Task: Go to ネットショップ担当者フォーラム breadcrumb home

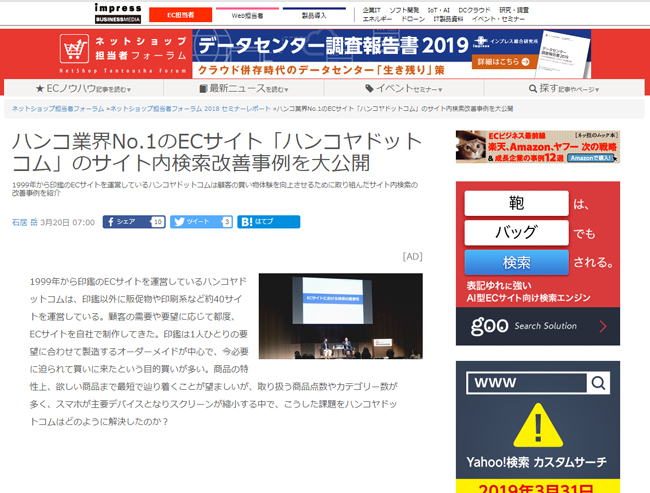Action: tap(58, 109)
